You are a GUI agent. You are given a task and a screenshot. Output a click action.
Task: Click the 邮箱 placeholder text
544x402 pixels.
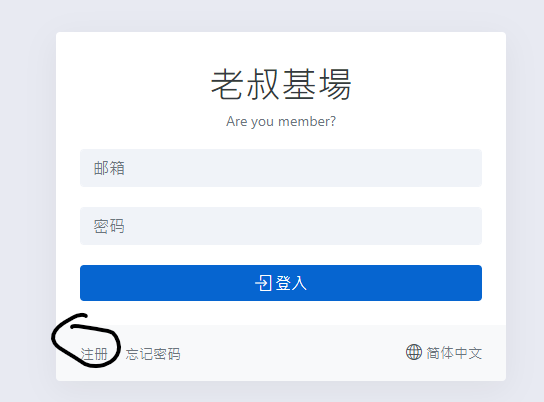tap(109, 168)
